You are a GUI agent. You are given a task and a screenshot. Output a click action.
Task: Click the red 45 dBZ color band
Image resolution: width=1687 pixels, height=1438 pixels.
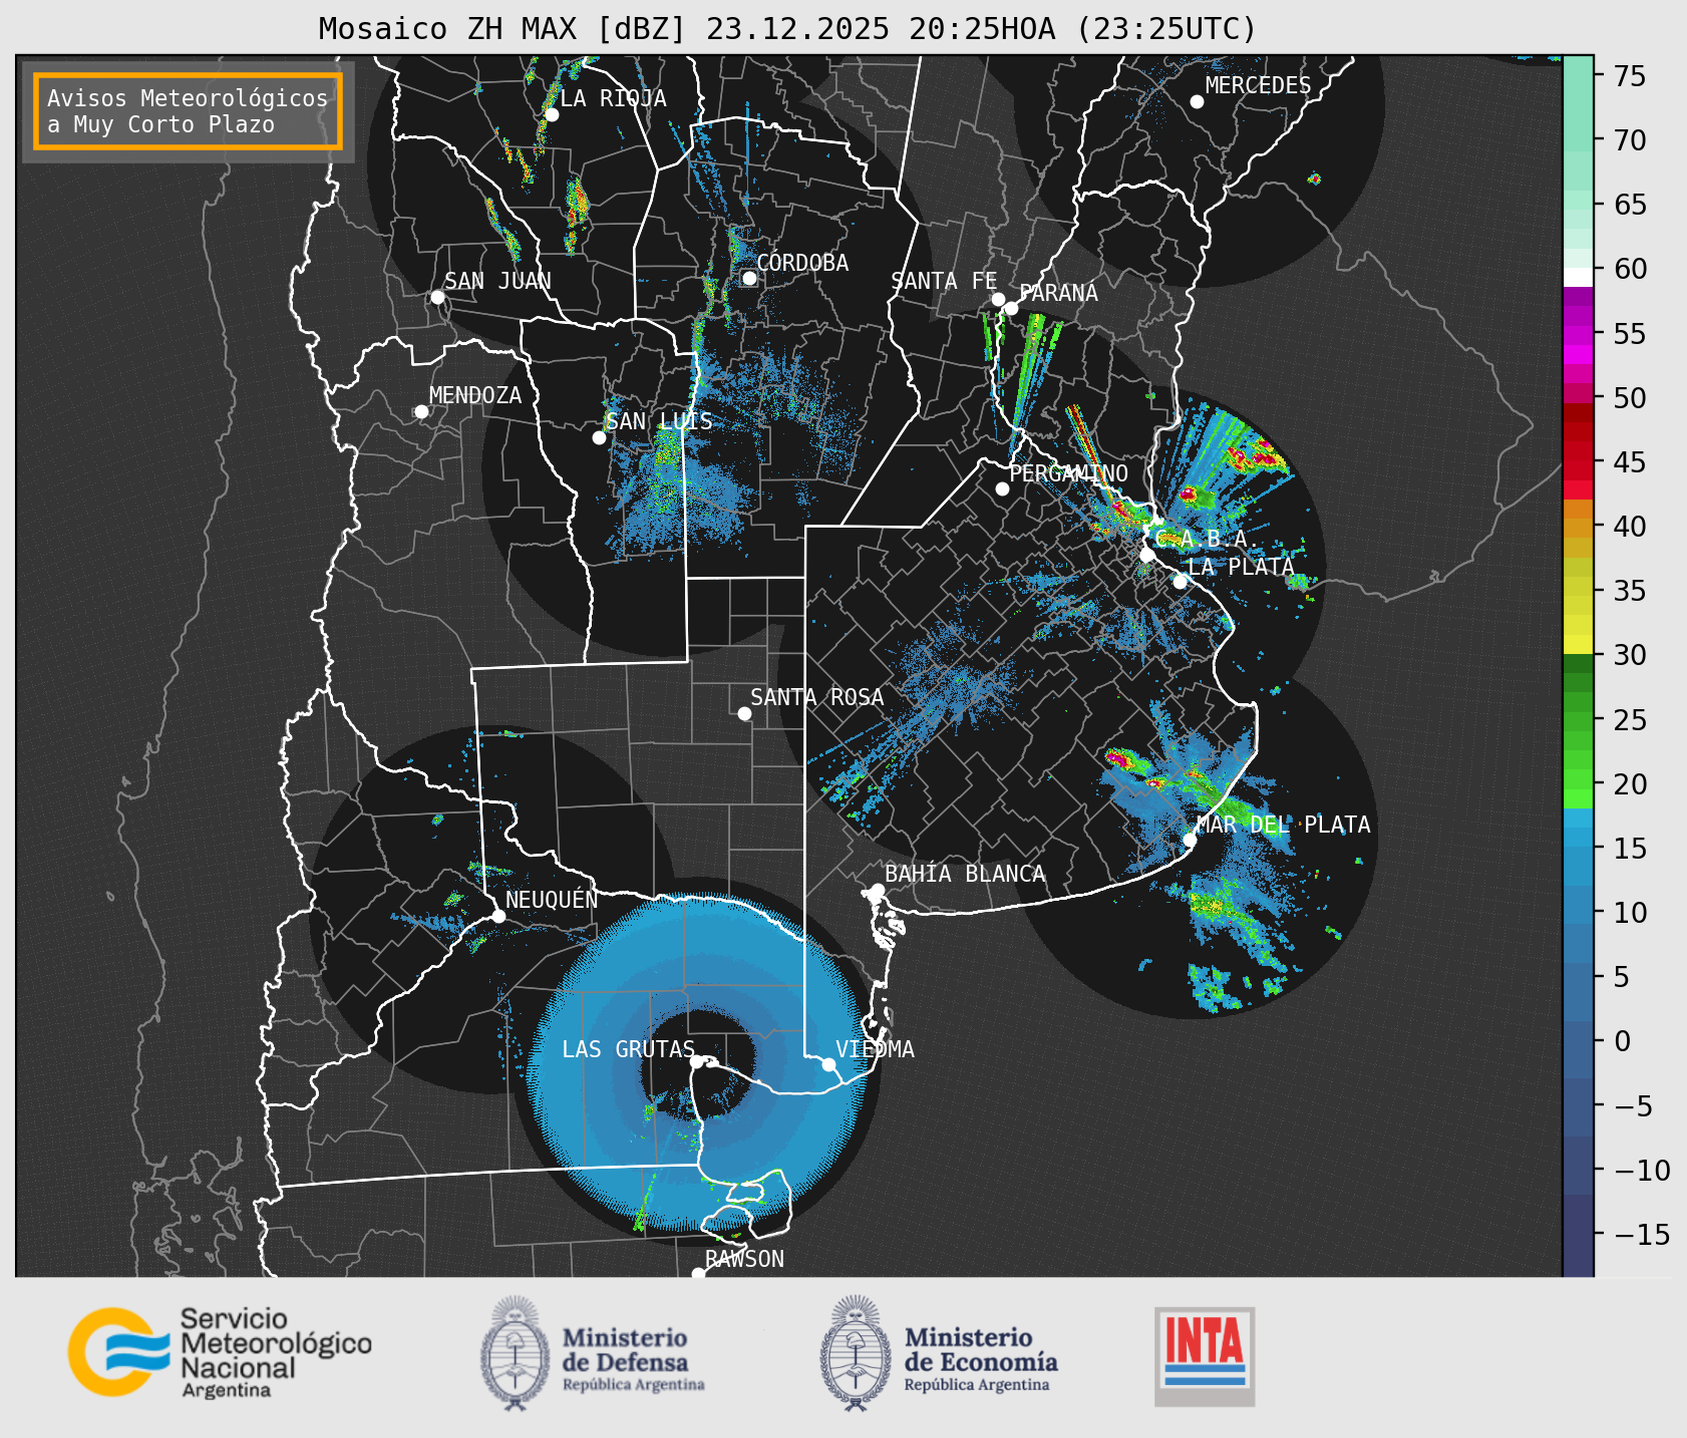pyautogui.click(x=1577, y=462)
